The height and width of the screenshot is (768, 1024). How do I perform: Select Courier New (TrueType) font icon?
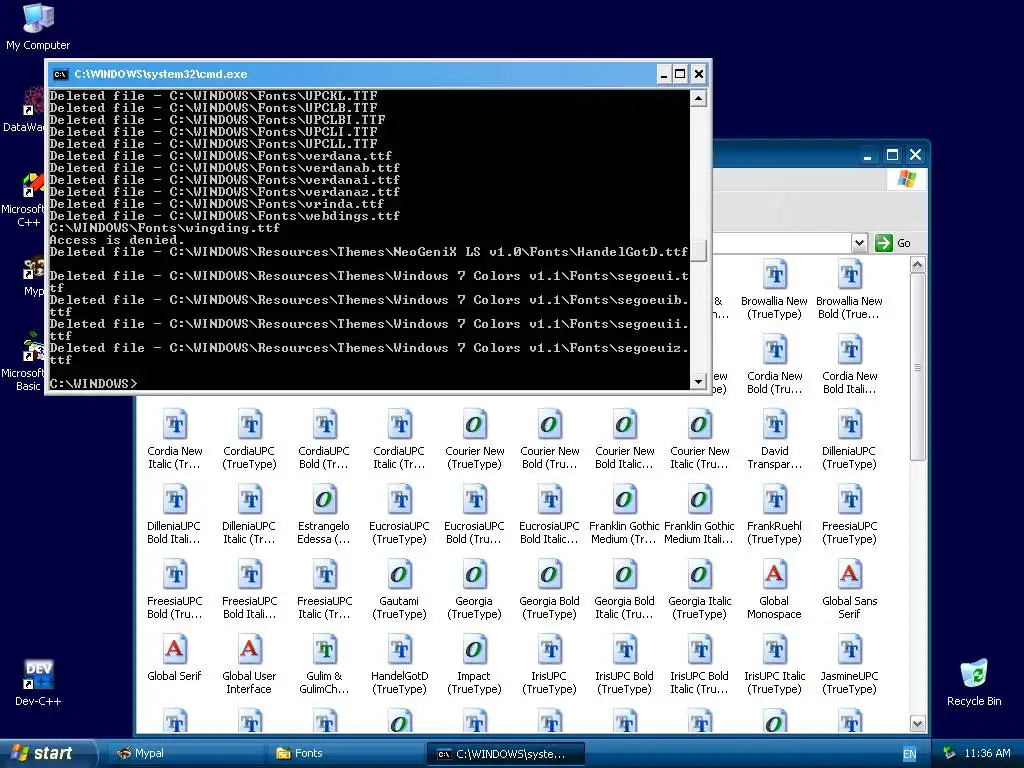[x=475, y=439]
